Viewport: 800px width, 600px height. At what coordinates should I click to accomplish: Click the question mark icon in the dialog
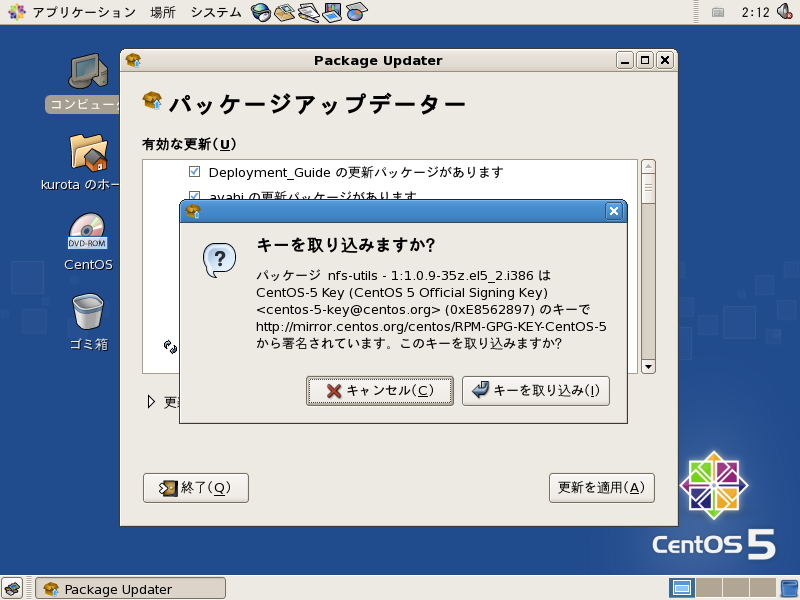219,260
